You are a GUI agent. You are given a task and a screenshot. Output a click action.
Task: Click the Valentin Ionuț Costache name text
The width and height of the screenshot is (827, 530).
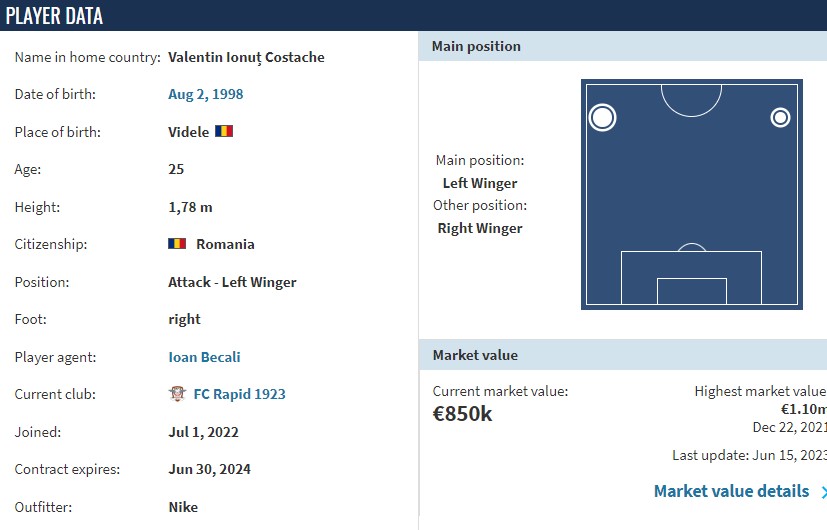tap(246, 57)
